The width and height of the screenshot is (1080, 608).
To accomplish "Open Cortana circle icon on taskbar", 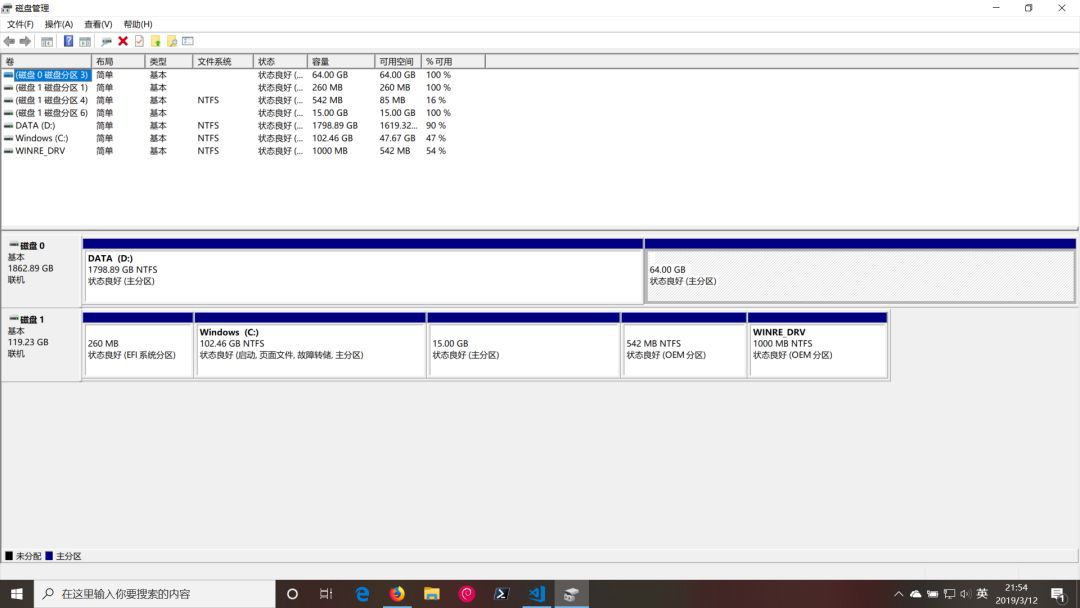I will click(292, 594).
